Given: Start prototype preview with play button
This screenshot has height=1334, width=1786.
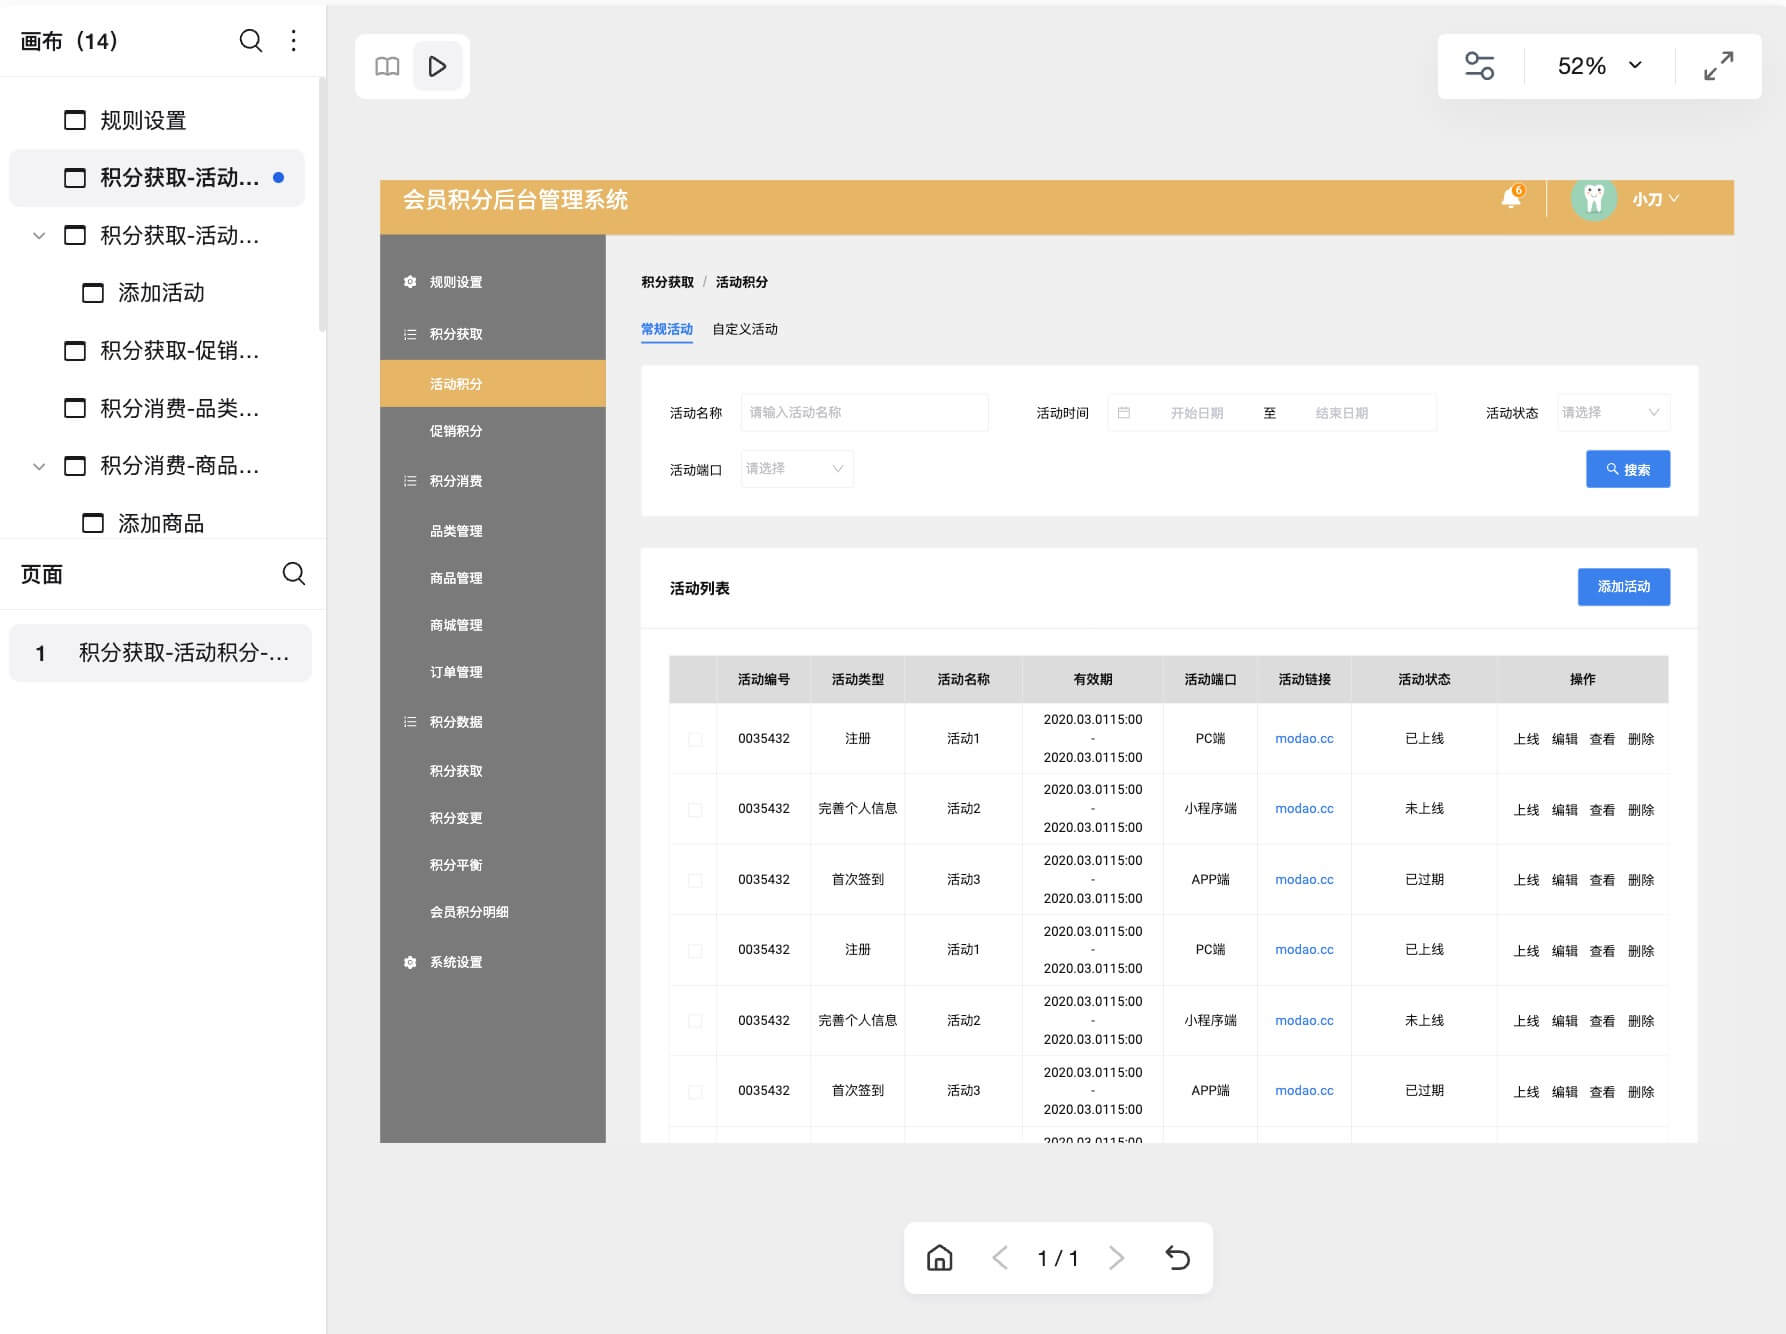Looking at the screenshot, I should 437,66.
